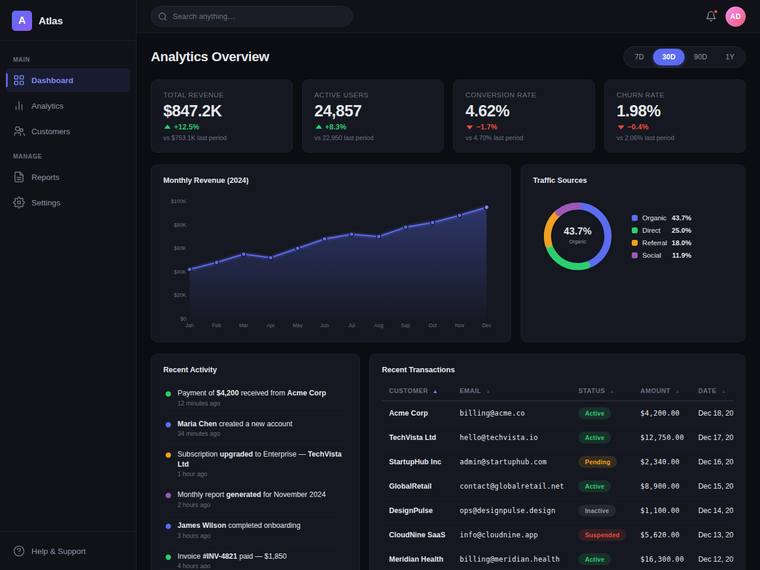The height and width of the screenshot is (570, 760).
Task: Click email billing@acme.co
Action: (492, 413)
